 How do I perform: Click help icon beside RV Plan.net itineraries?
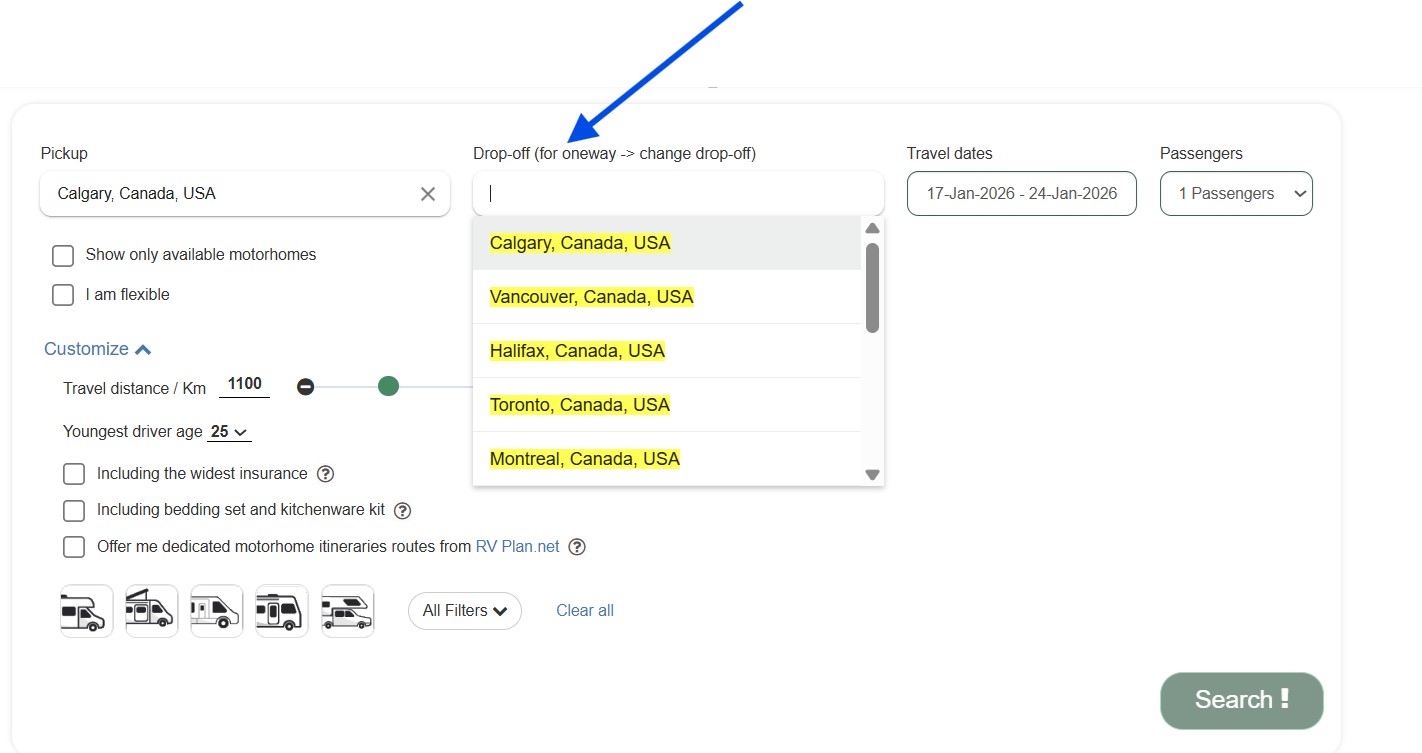[577, 547]
